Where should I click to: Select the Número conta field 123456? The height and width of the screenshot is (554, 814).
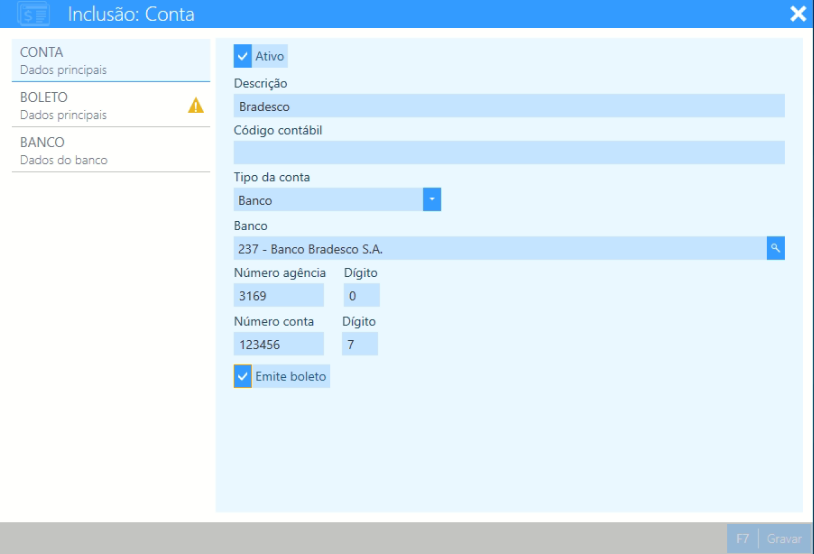tap(279, 344)
